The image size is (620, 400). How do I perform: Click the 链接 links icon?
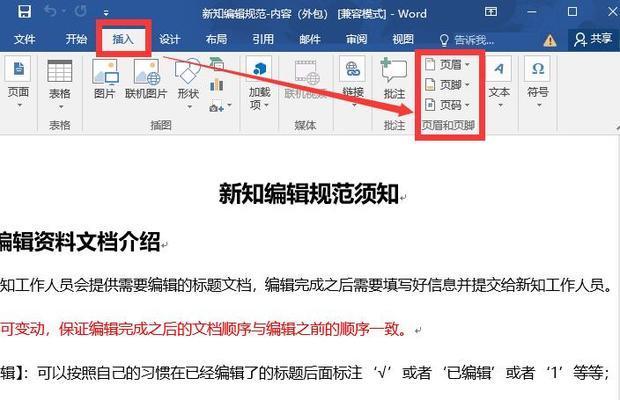(353, 82)
